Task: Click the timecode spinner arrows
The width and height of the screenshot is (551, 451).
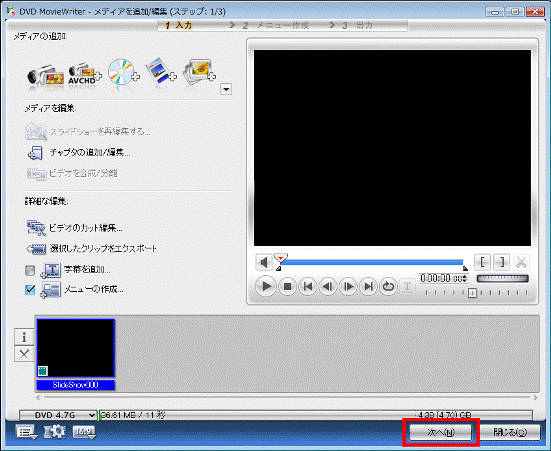Action: (x=465, y=278)
